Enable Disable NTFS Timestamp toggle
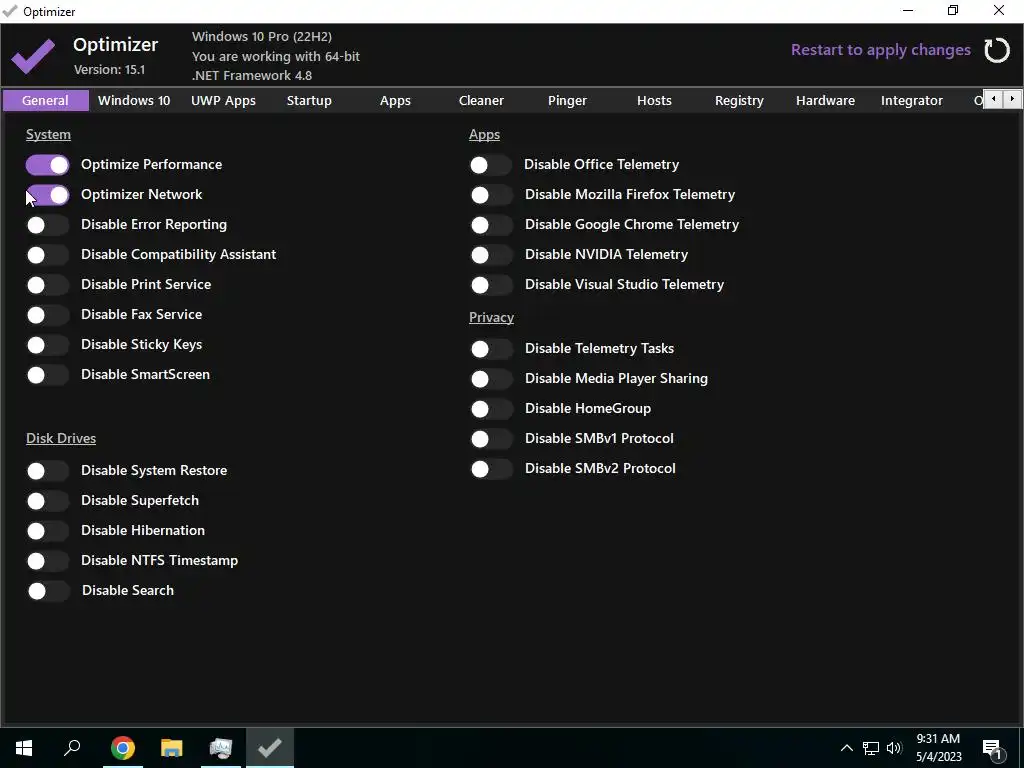The width and height of the screenshot is (1024, 768). click(47, 561)
